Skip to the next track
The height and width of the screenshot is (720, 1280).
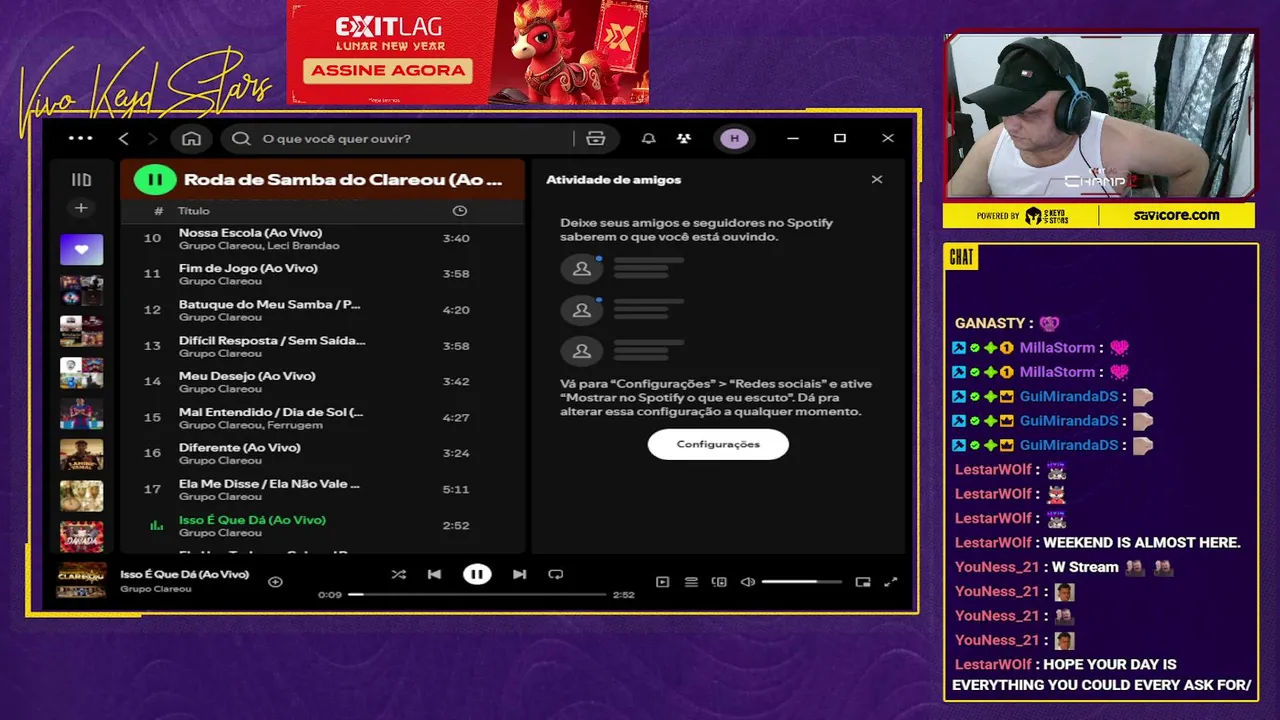click(x=519, y=574)
